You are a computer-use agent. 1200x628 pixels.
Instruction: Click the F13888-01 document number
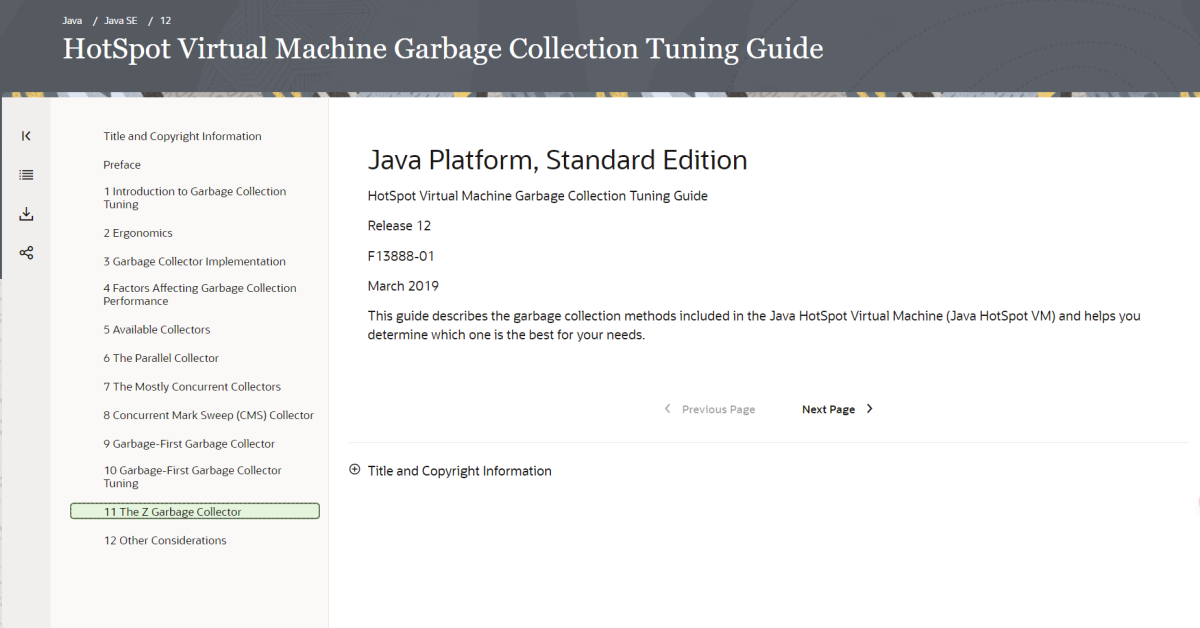[x=401, y=256]
